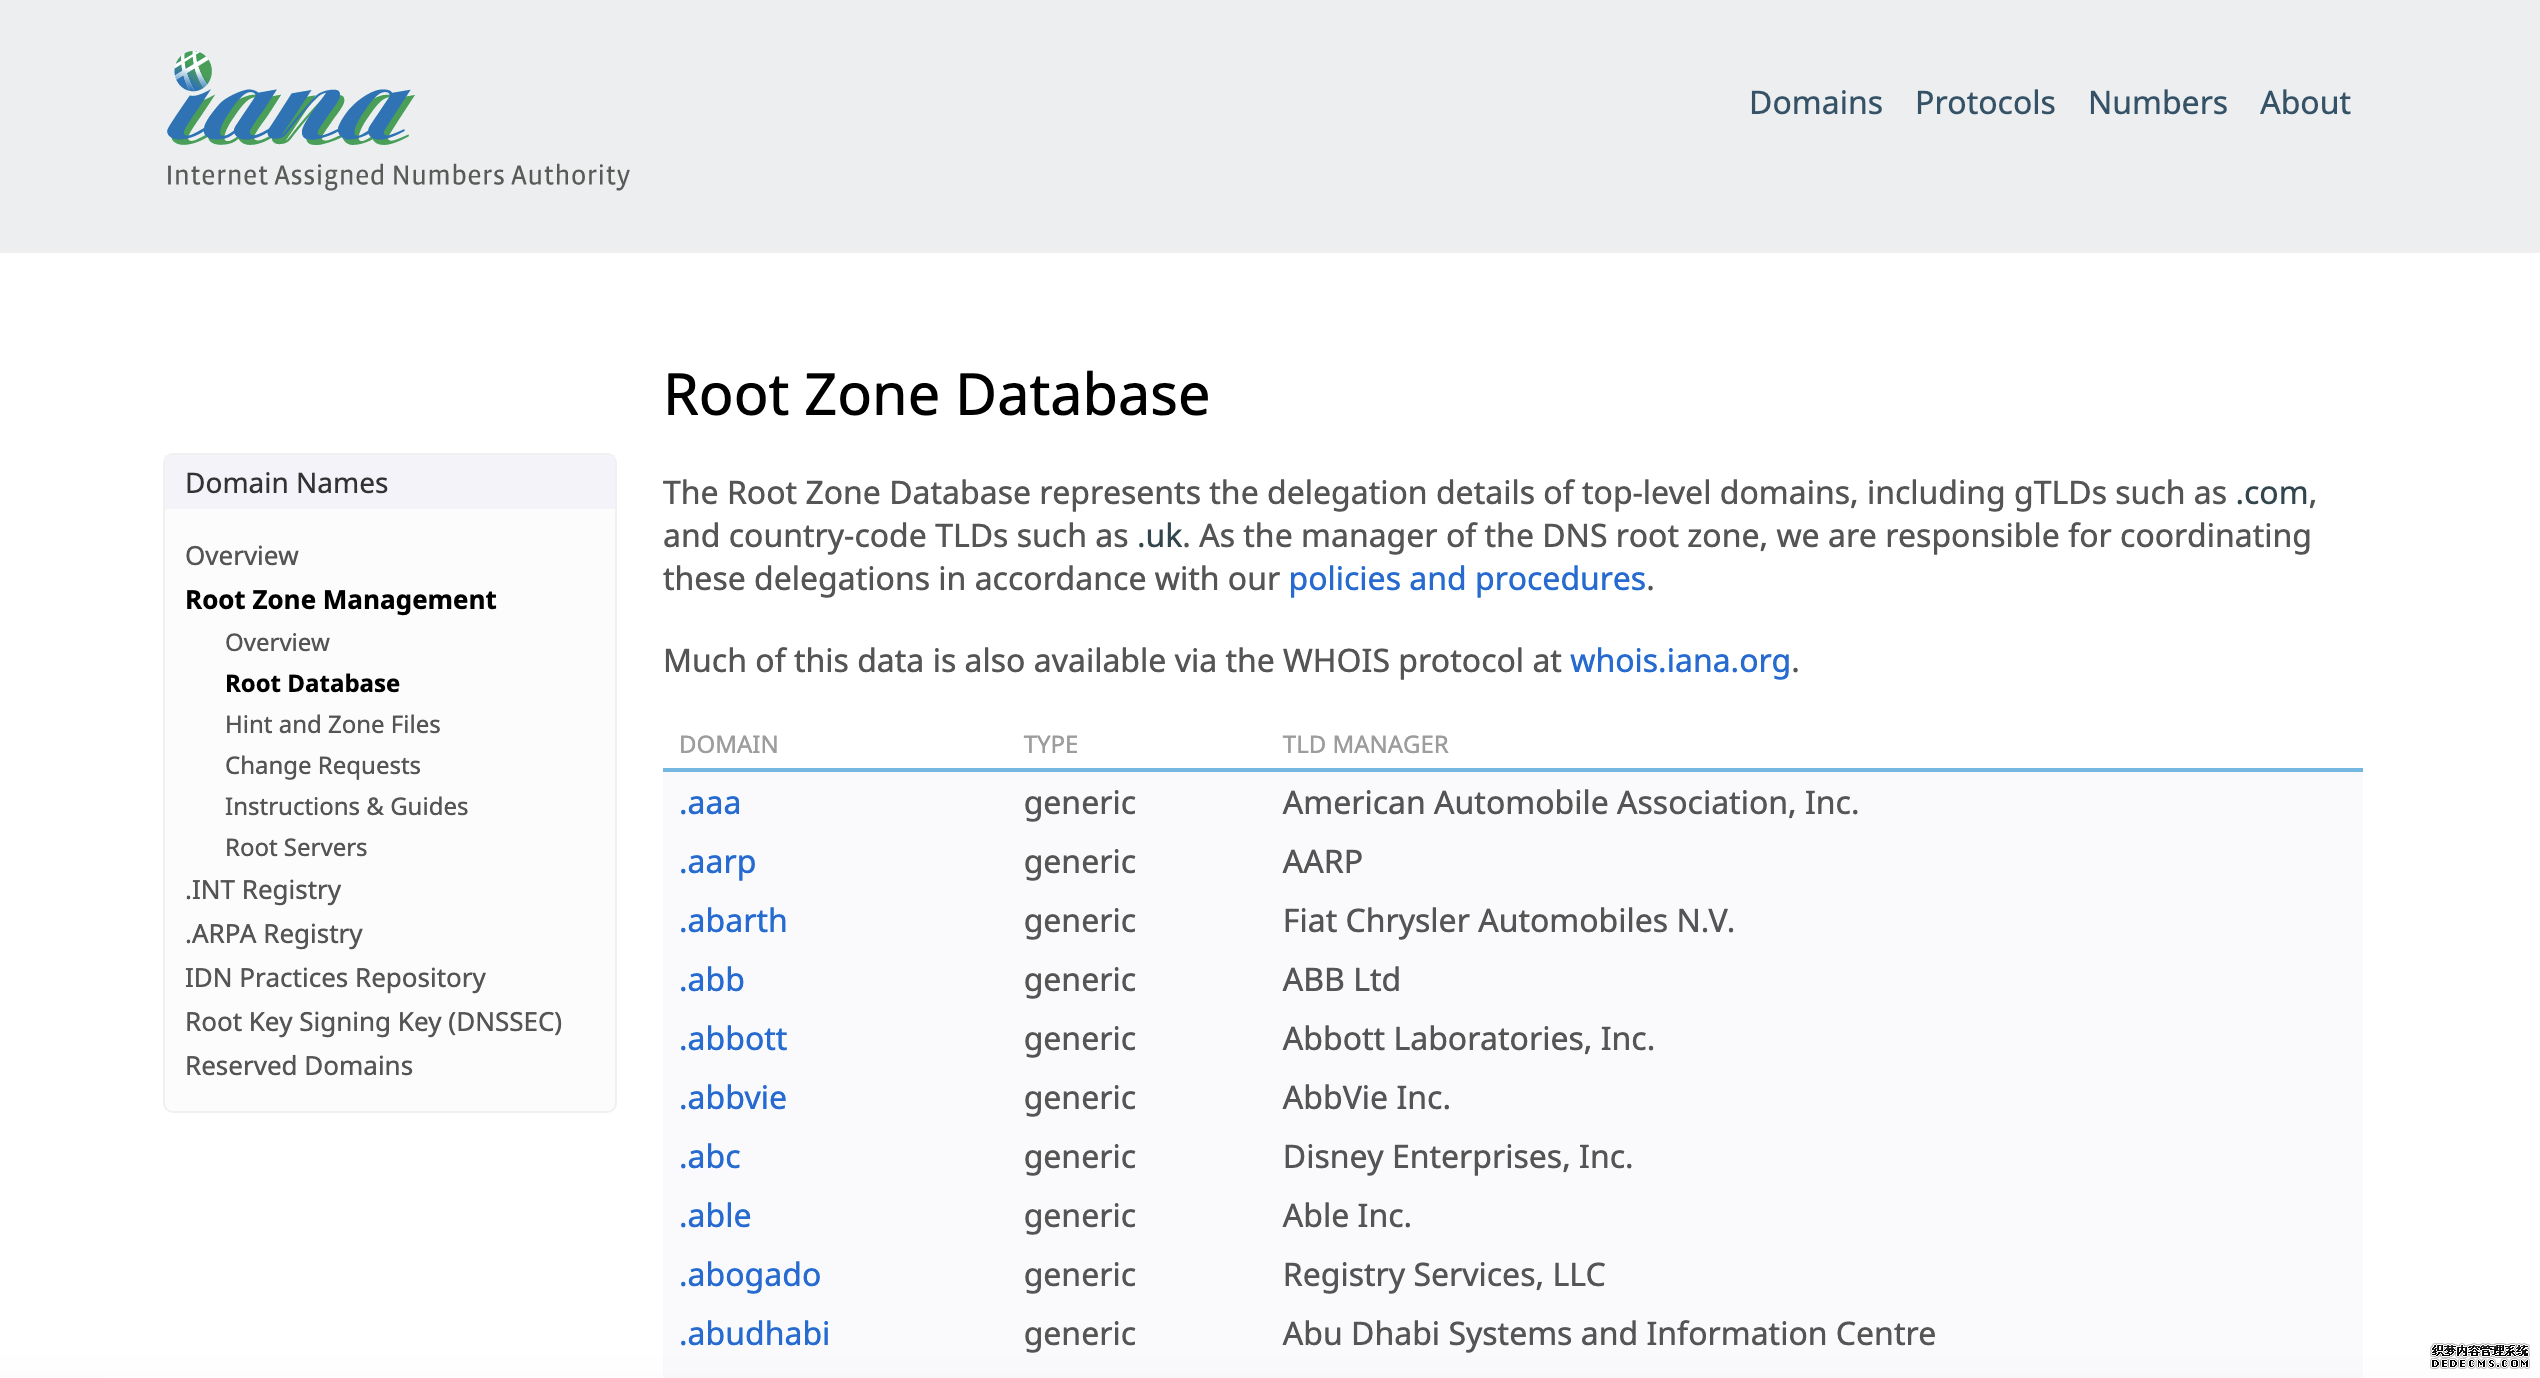Open Root Key Signing Key (DNSSEC)

click(x=373, y=1022)
